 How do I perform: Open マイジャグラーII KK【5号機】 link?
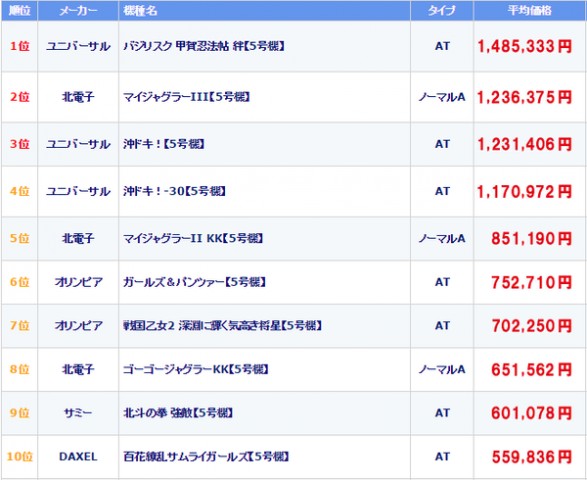point(193,238)
